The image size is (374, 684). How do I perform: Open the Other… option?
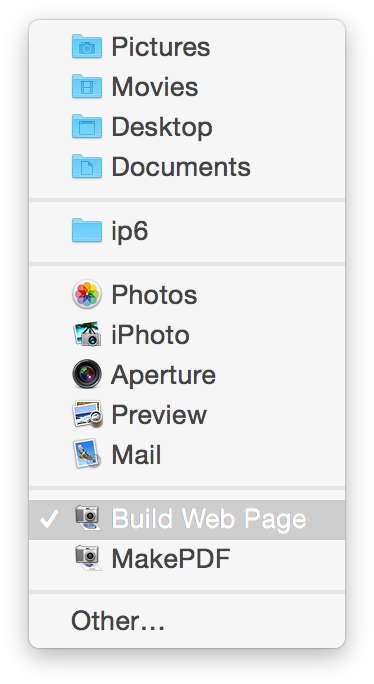[x=187, y=621]
